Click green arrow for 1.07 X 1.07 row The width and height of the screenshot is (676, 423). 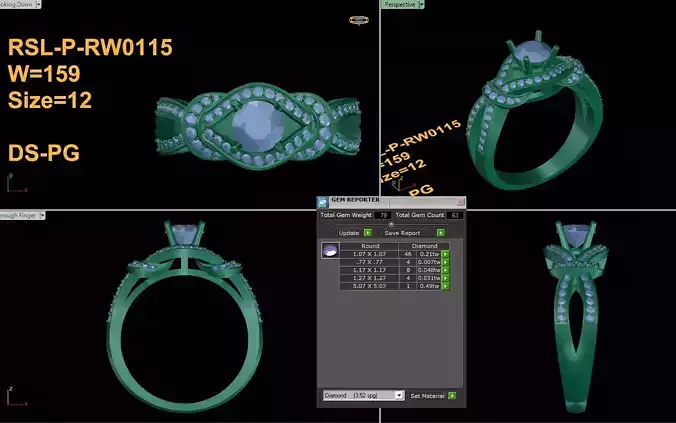[445, 254]
